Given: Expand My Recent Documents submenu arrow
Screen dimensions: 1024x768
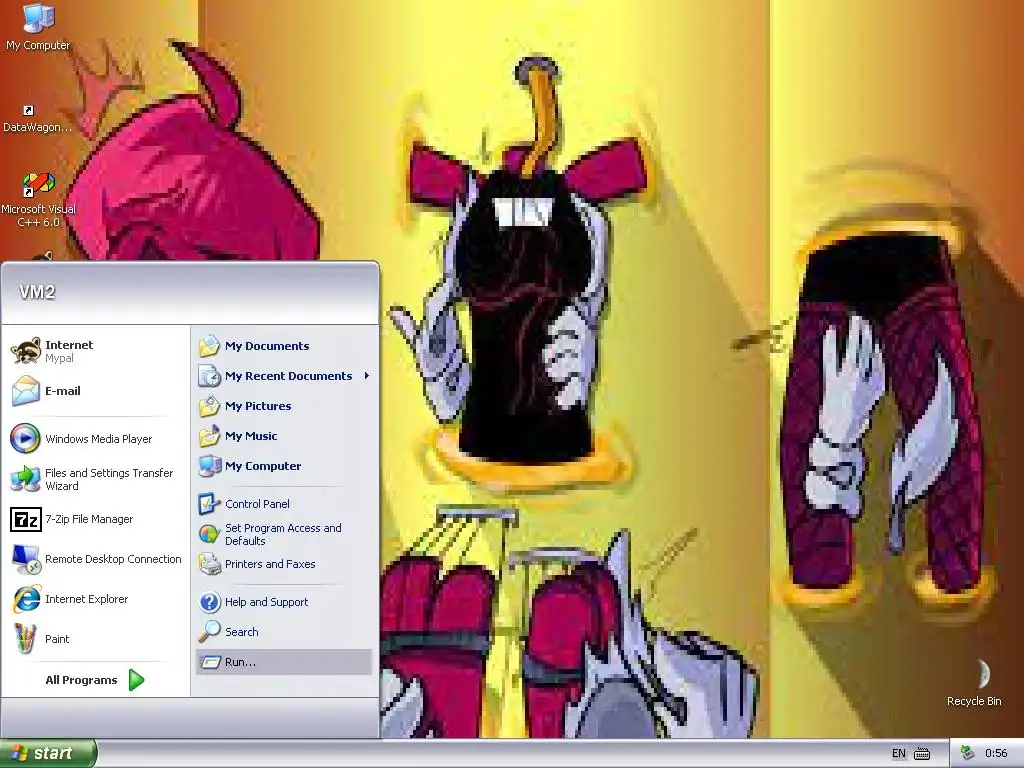Looking at the screenshot, I should tap(367, 376).
